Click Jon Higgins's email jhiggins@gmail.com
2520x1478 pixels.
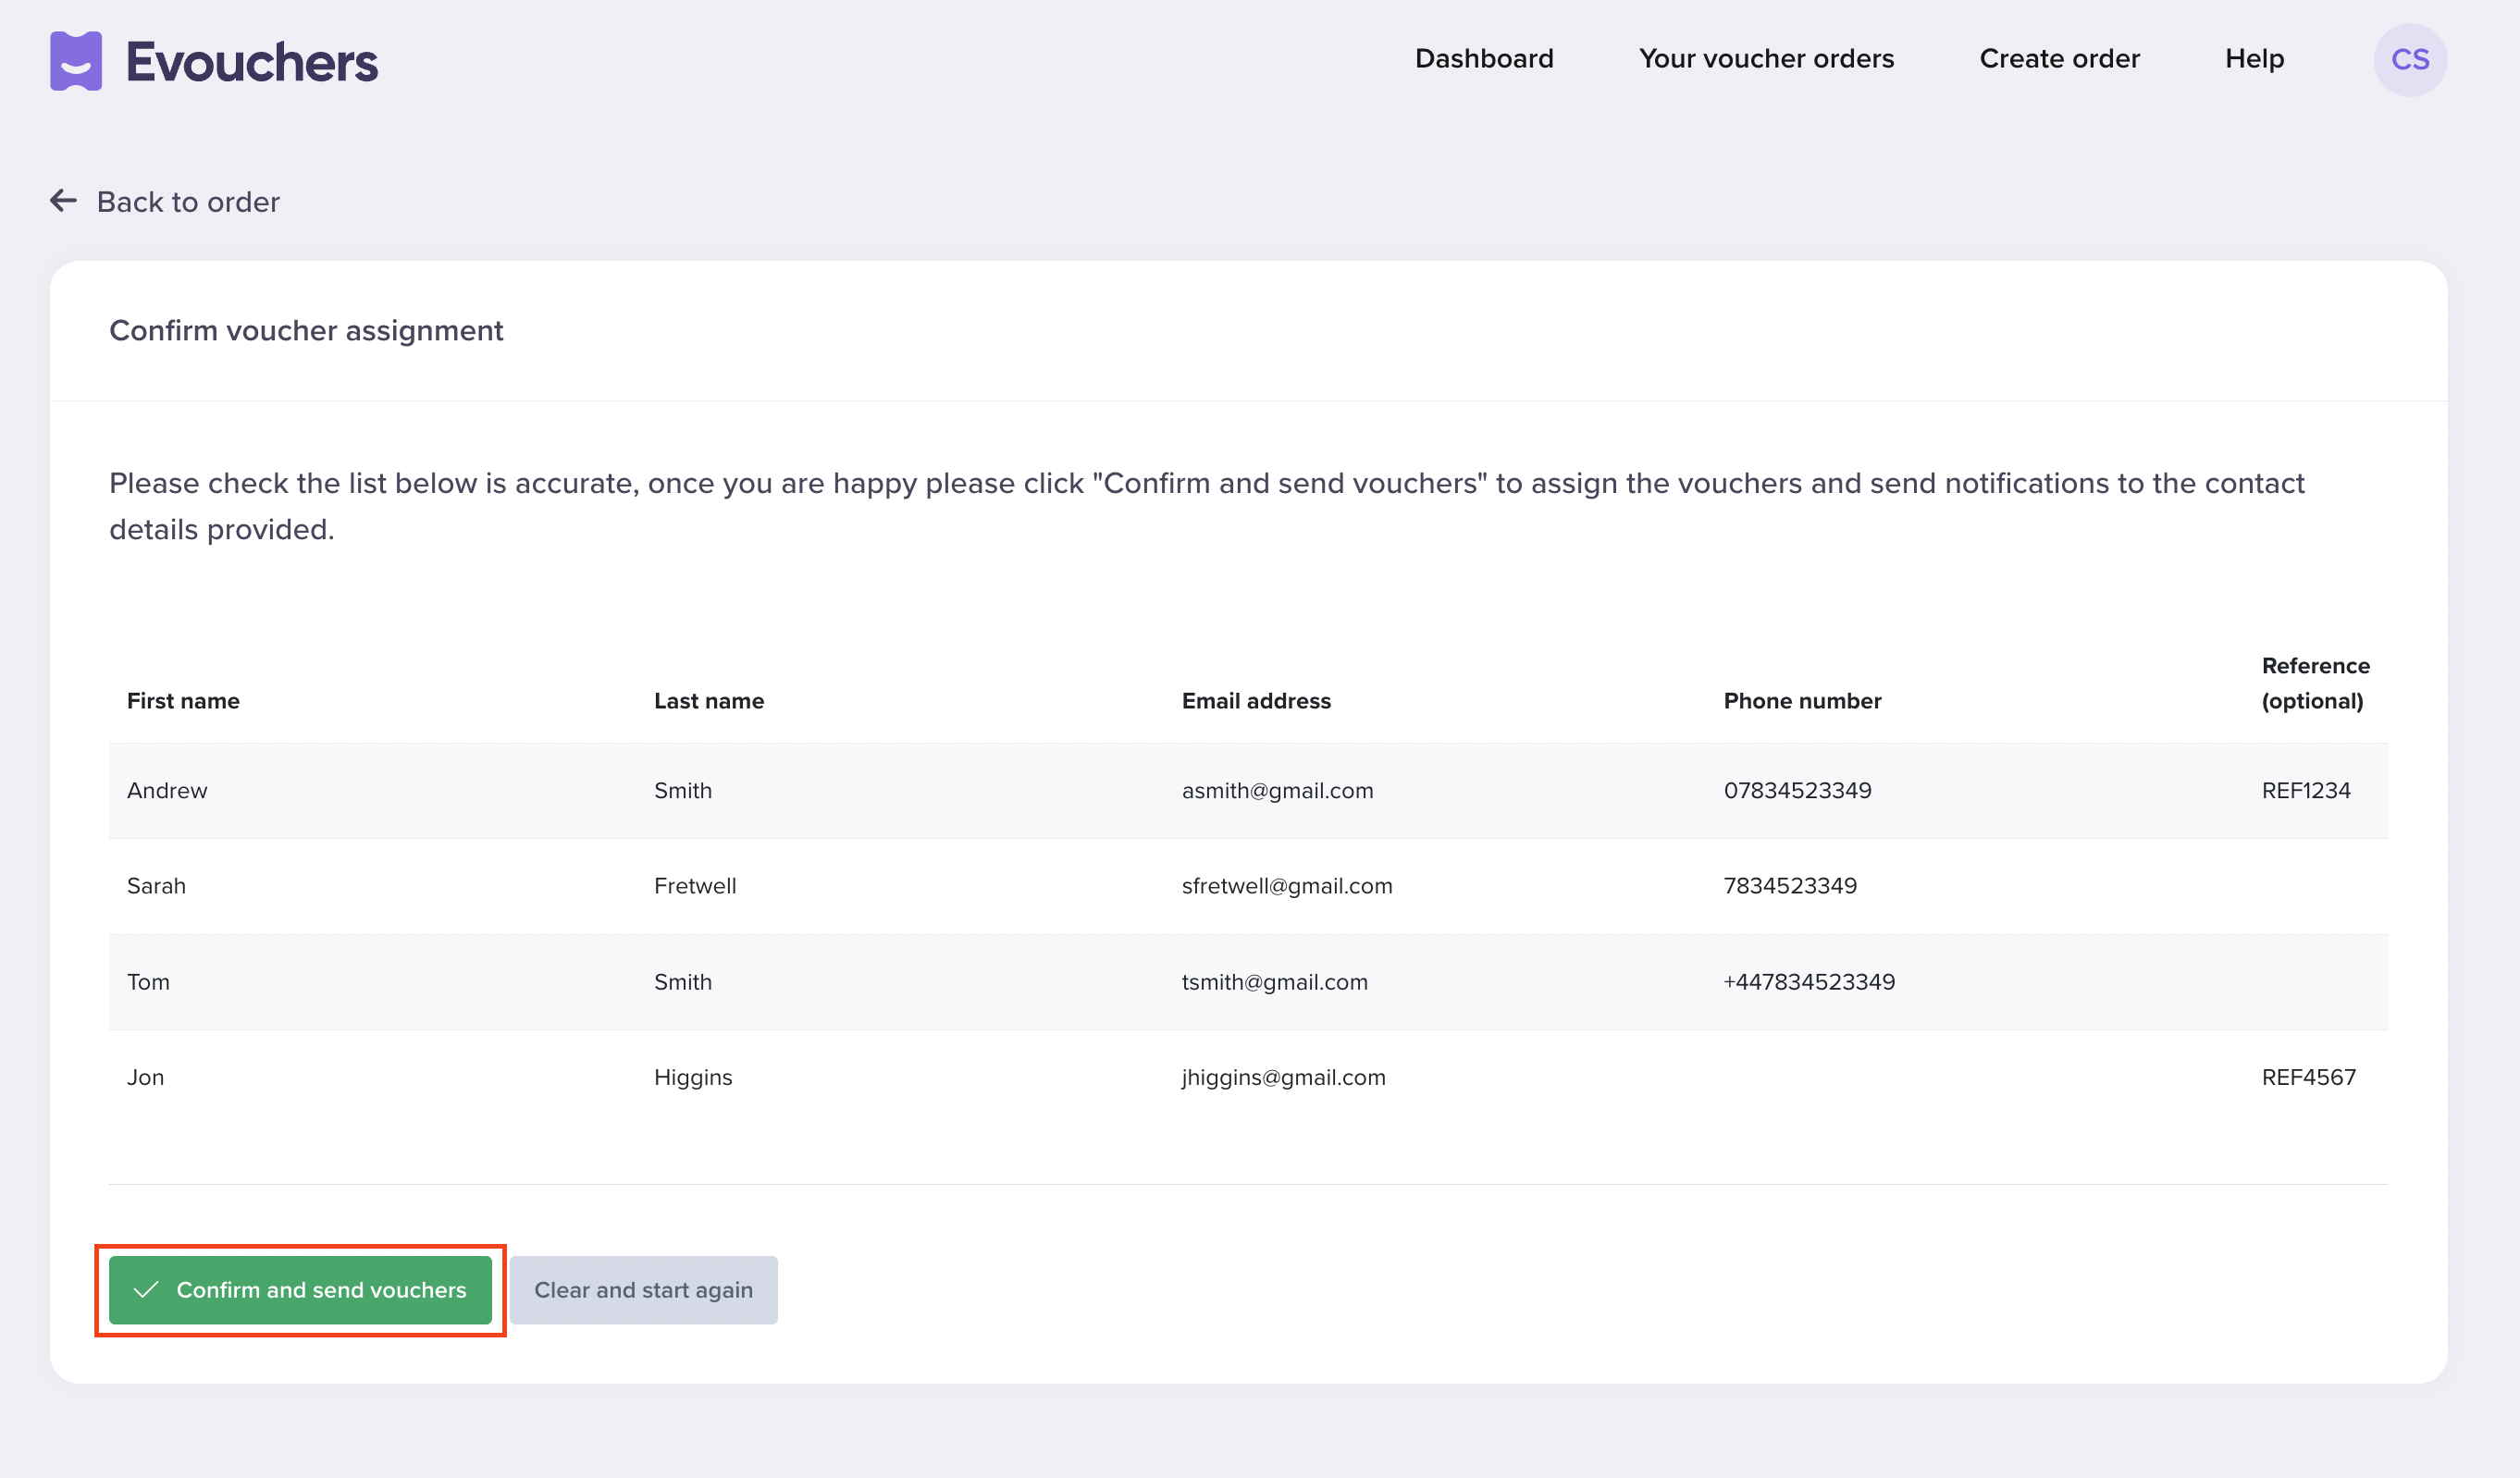[1284, 1077]
